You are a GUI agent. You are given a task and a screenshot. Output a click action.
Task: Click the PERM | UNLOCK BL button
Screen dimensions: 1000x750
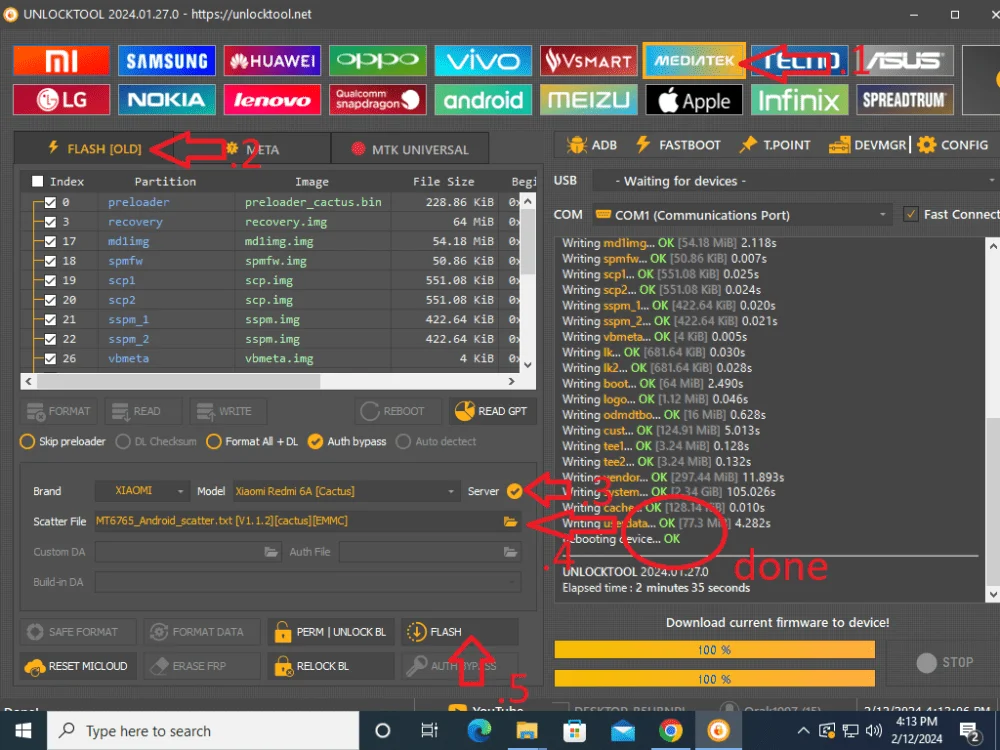click(x=330, y=632)
